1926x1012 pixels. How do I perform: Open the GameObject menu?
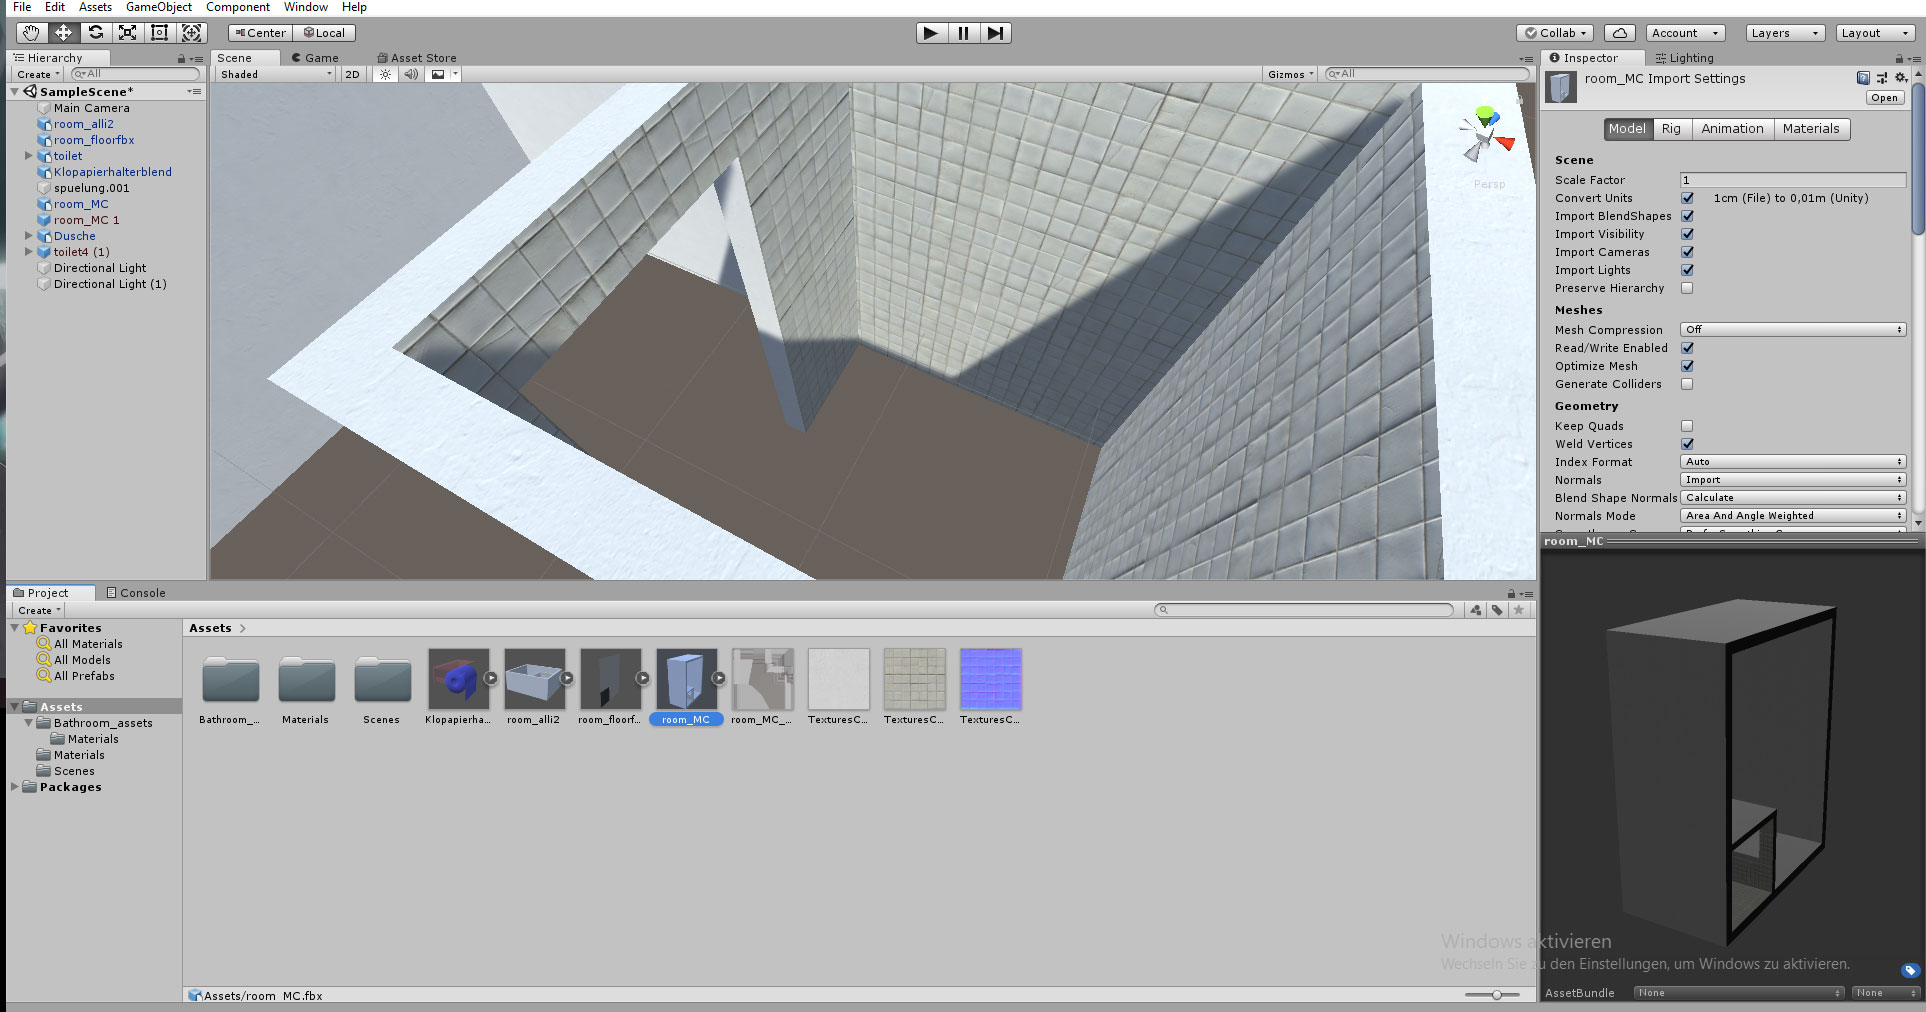158,7
